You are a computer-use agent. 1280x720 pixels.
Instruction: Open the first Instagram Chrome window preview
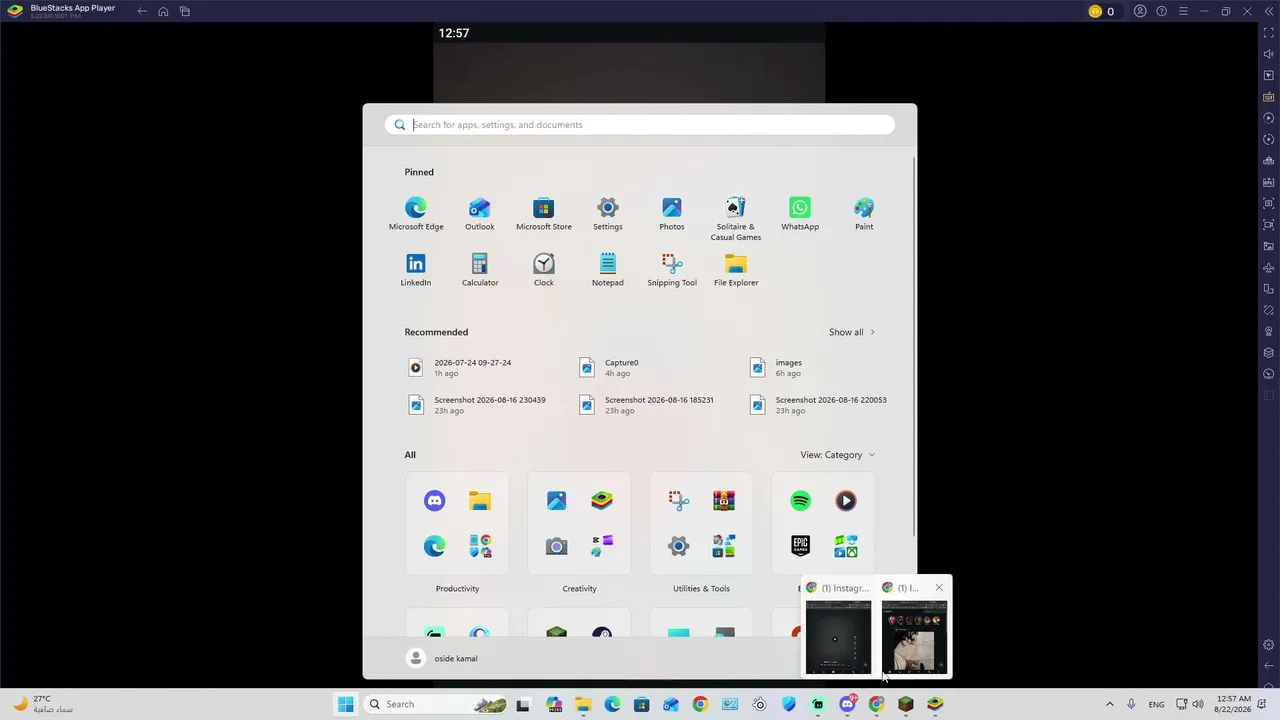[839, 636]
